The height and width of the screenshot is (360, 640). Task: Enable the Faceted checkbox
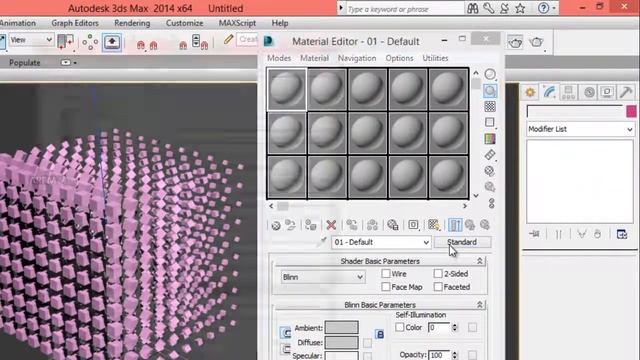tap(438, 287)
